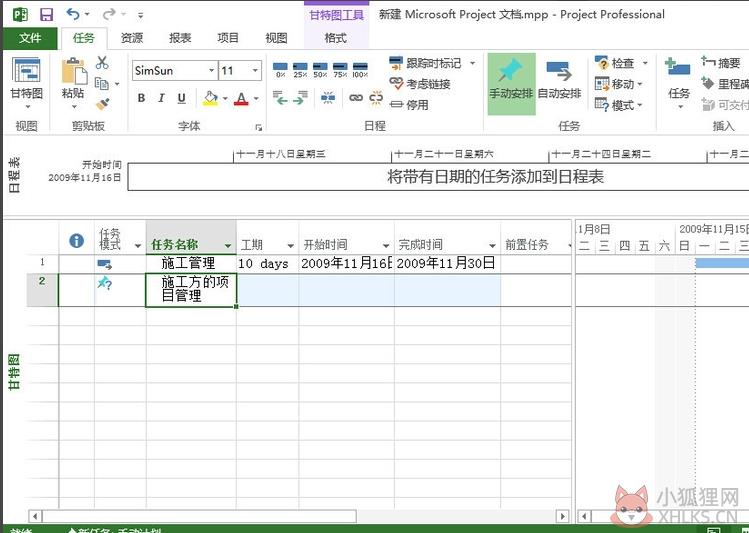Customize quick access toolbar dropdown
The height and width of the screenshot is (533, 749).
pyautogui.click(x=140, y=15)
